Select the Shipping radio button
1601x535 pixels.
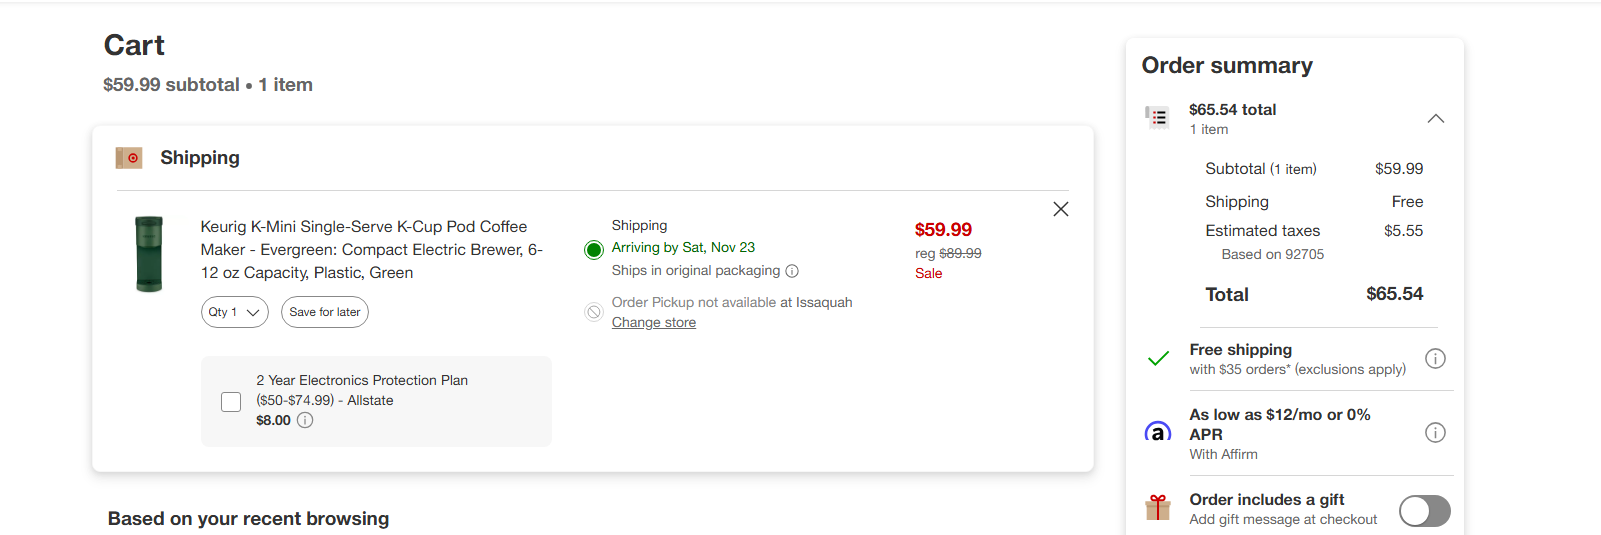tap(594, 249)
